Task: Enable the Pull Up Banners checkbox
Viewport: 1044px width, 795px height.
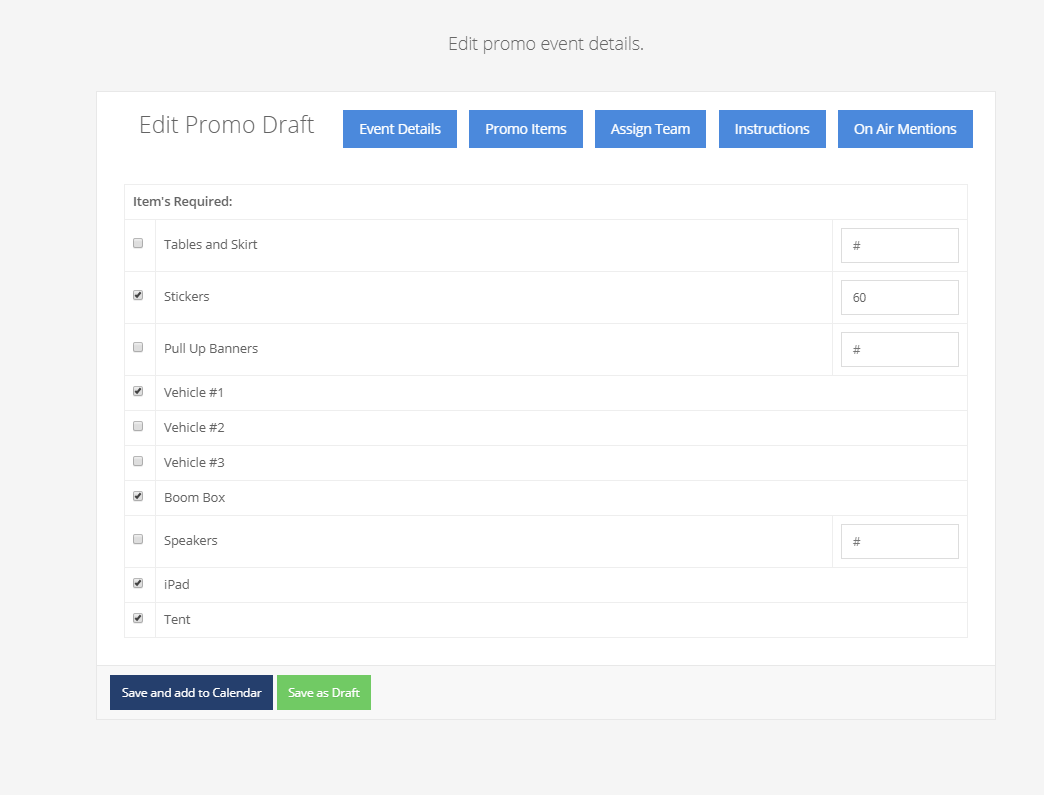Action: pyautogui.click(x=138, y=347)
